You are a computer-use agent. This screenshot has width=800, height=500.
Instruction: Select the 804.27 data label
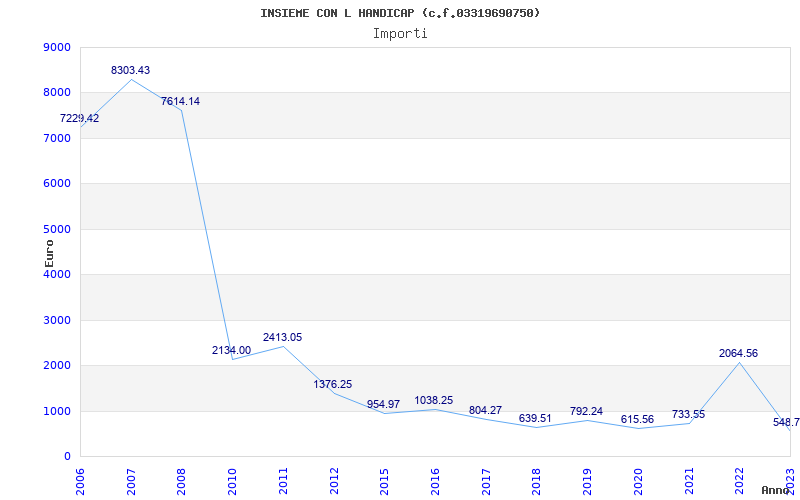coord(485,410)
